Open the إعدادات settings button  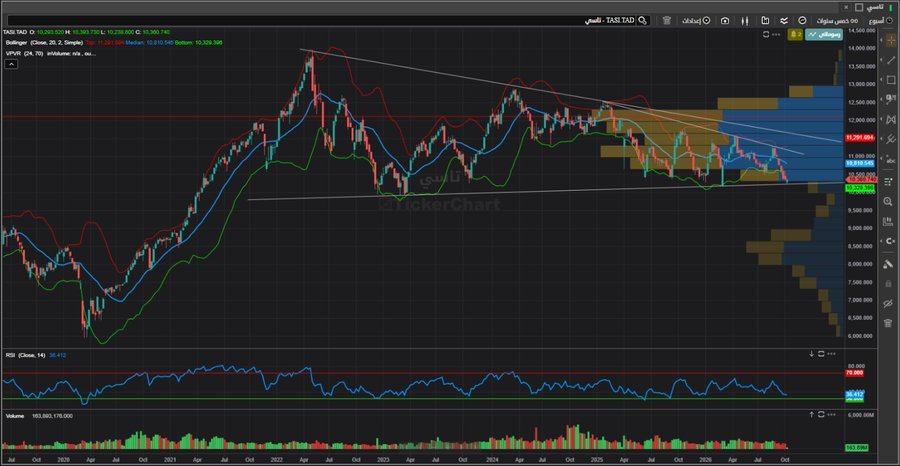pos(696,21)
